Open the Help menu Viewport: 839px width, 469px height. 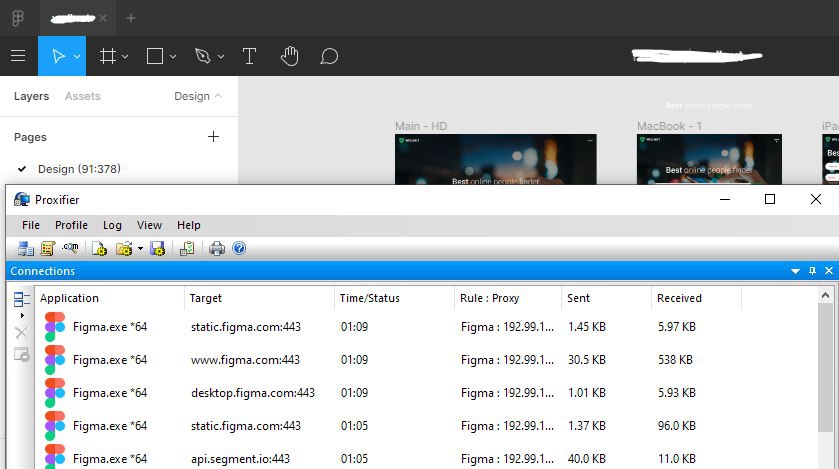189,225
